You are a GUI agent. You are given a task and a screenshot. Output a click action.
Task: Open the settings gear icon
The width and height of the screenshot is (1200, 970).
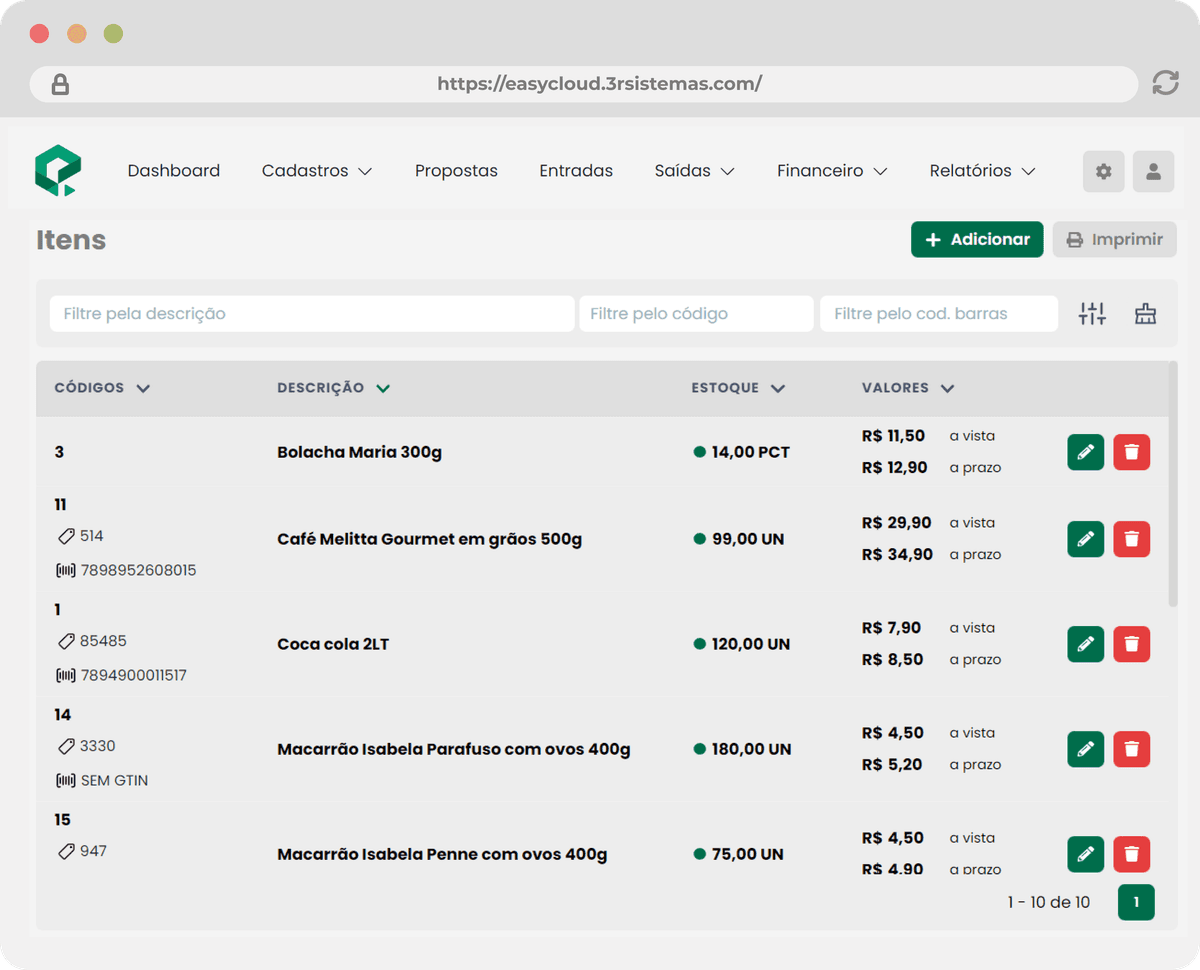click(1104, 171)
